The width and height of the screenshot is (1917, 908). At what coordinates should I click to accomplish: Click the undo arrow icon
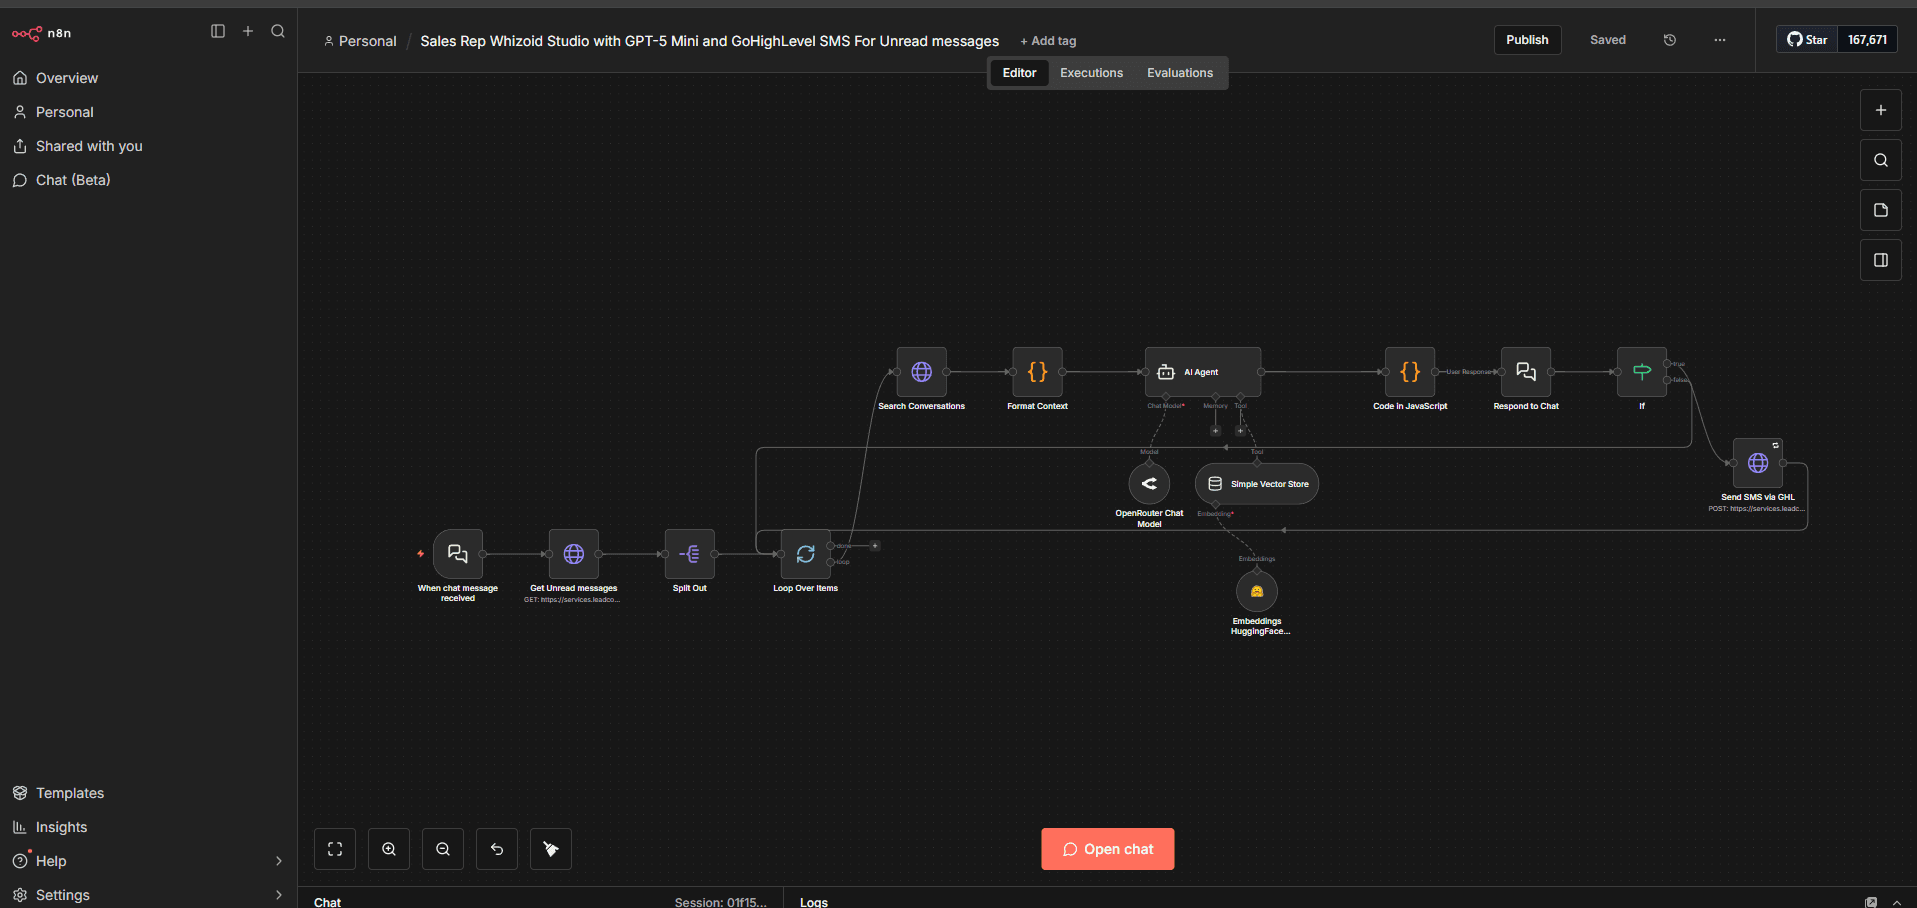tap(496, 848)
